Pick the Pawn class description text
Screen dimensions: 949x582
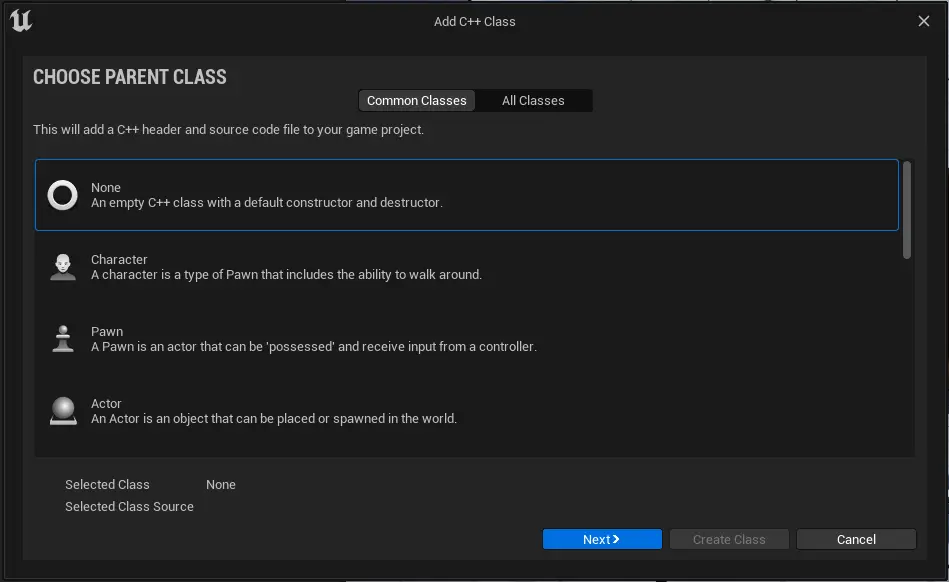click(x=313, y=347)
